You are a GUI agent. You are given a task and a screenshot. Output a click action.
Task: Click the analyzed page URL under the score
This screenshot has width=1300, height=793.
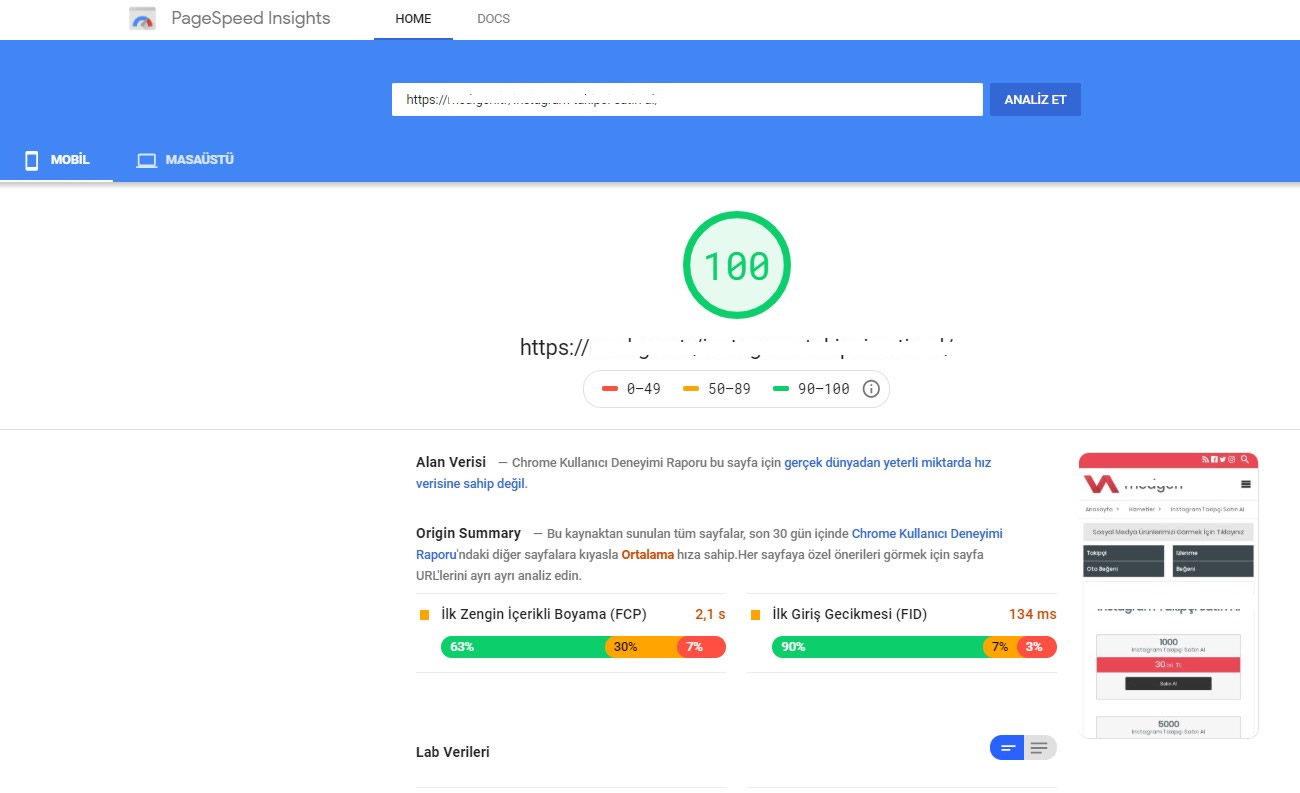pos(739,347)
